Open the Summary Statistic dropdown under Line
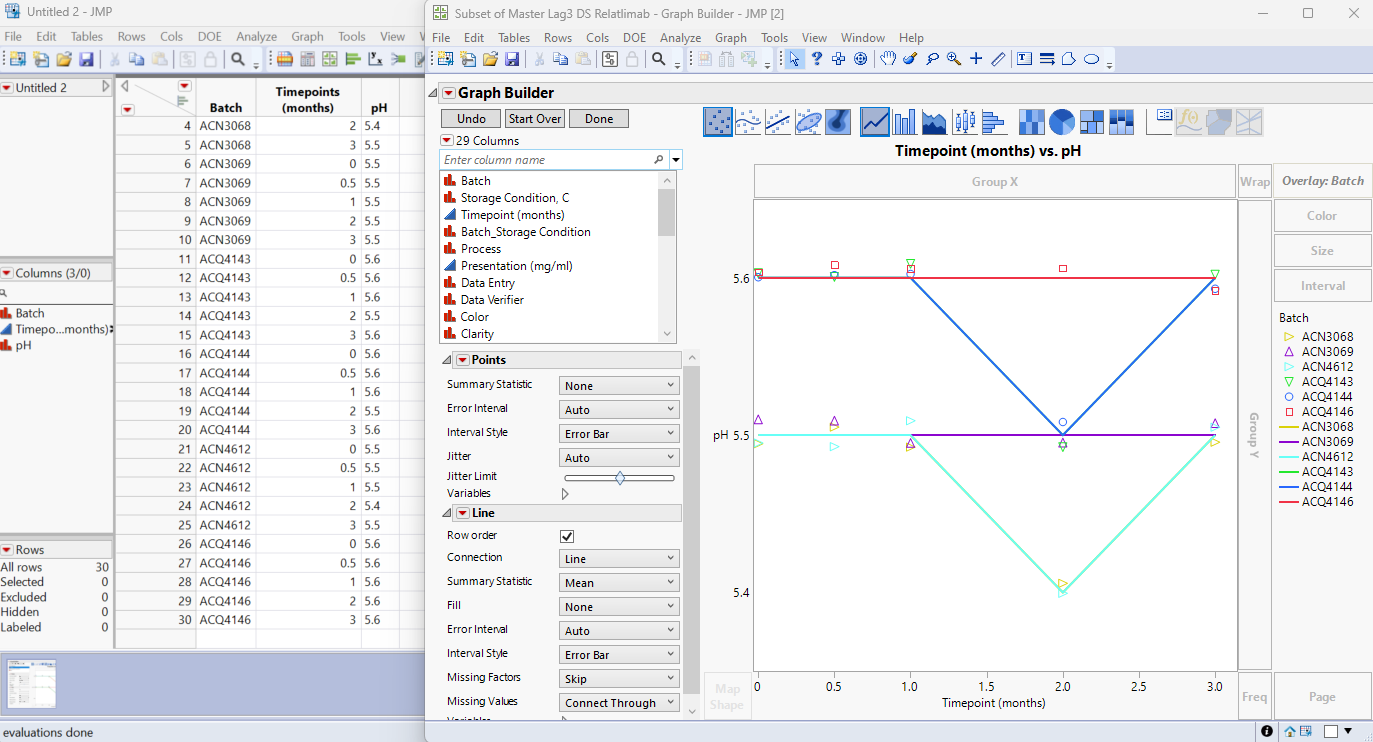Screen dimensions: 1373x742 click(618, 581)
